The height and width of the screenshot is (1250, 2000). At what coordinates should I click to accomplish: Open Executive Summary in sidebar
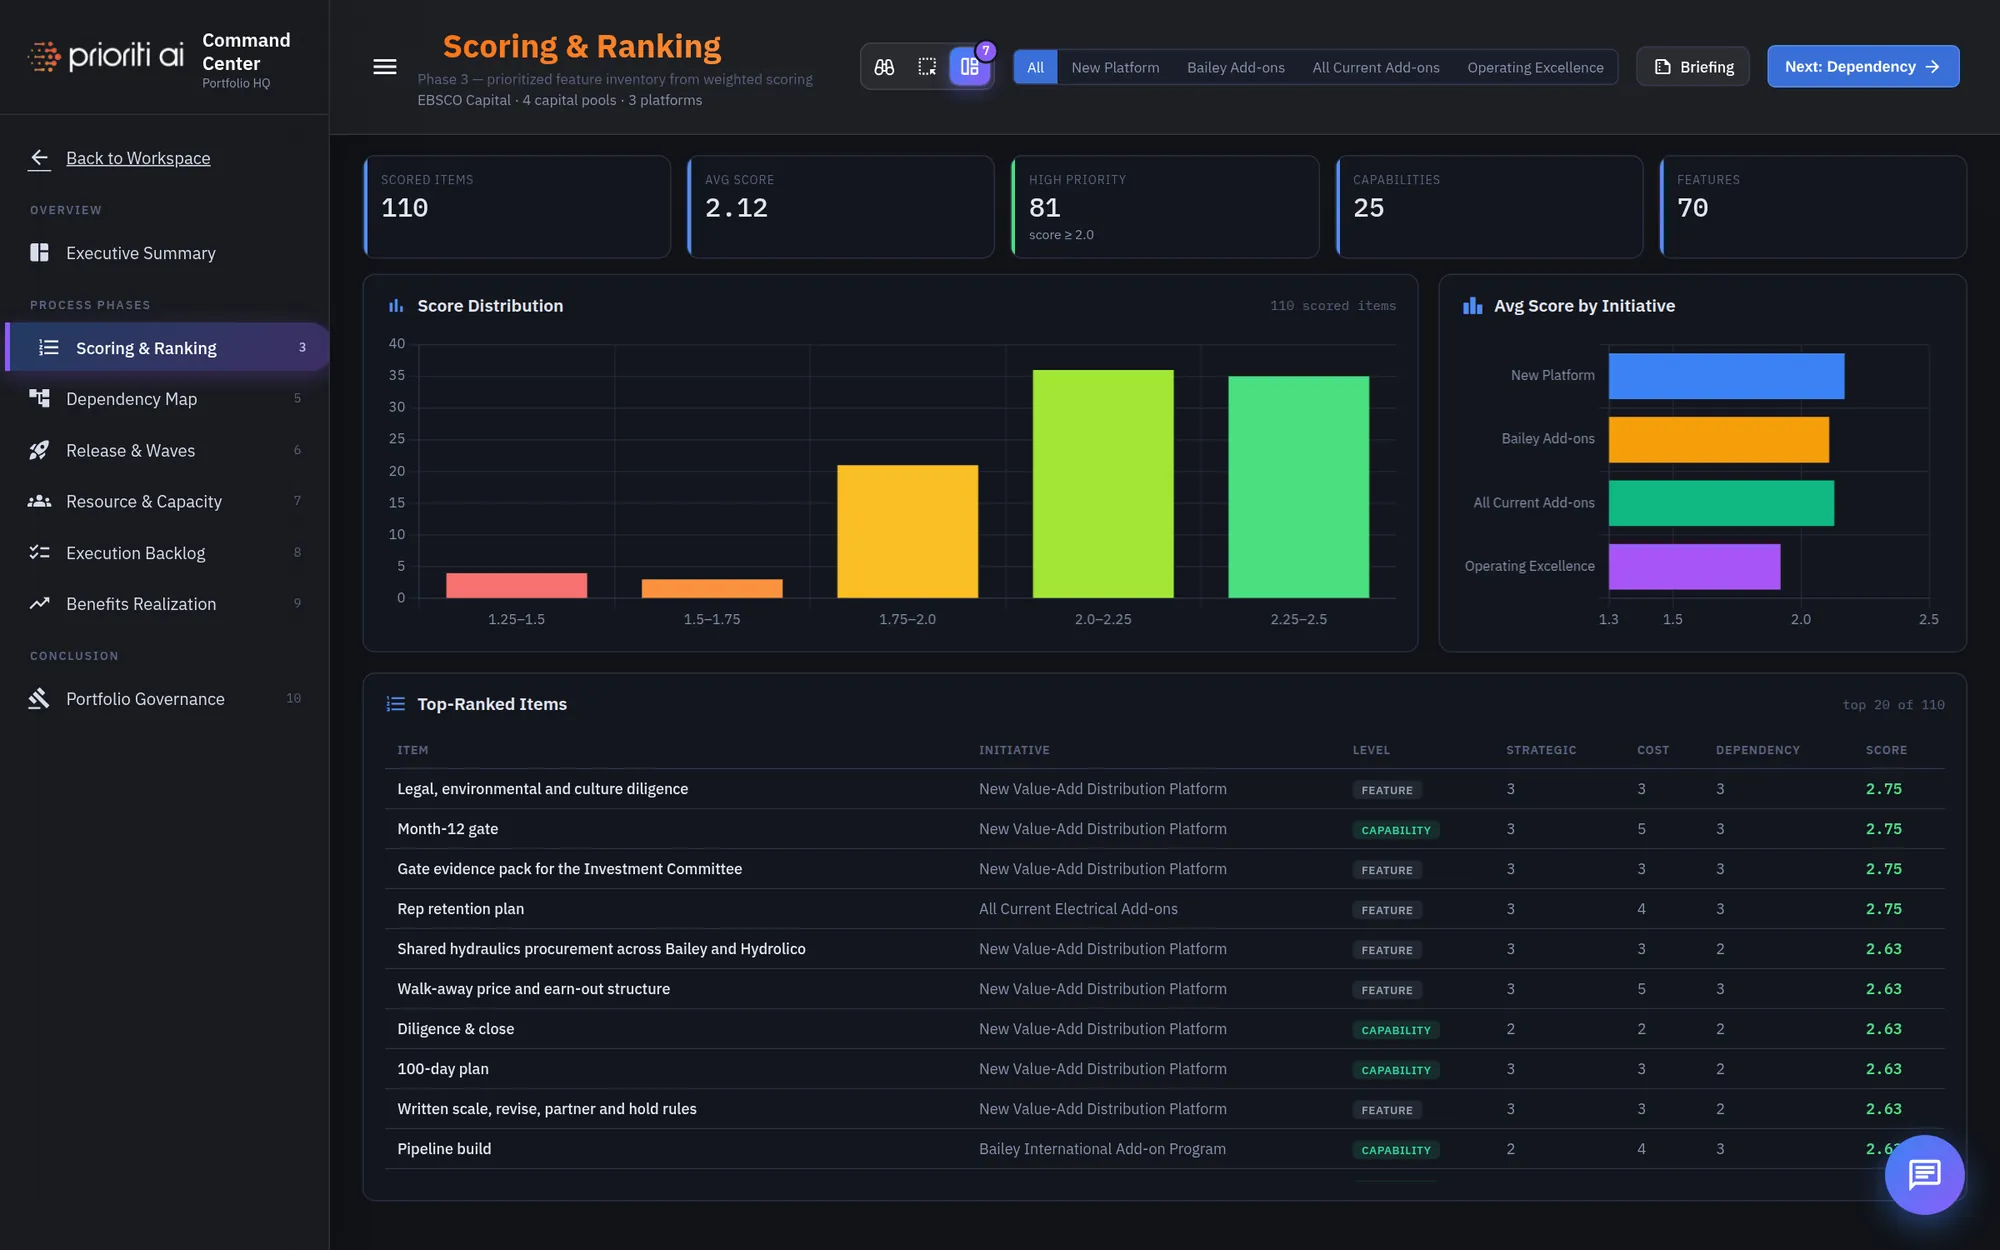coord(165,253)
